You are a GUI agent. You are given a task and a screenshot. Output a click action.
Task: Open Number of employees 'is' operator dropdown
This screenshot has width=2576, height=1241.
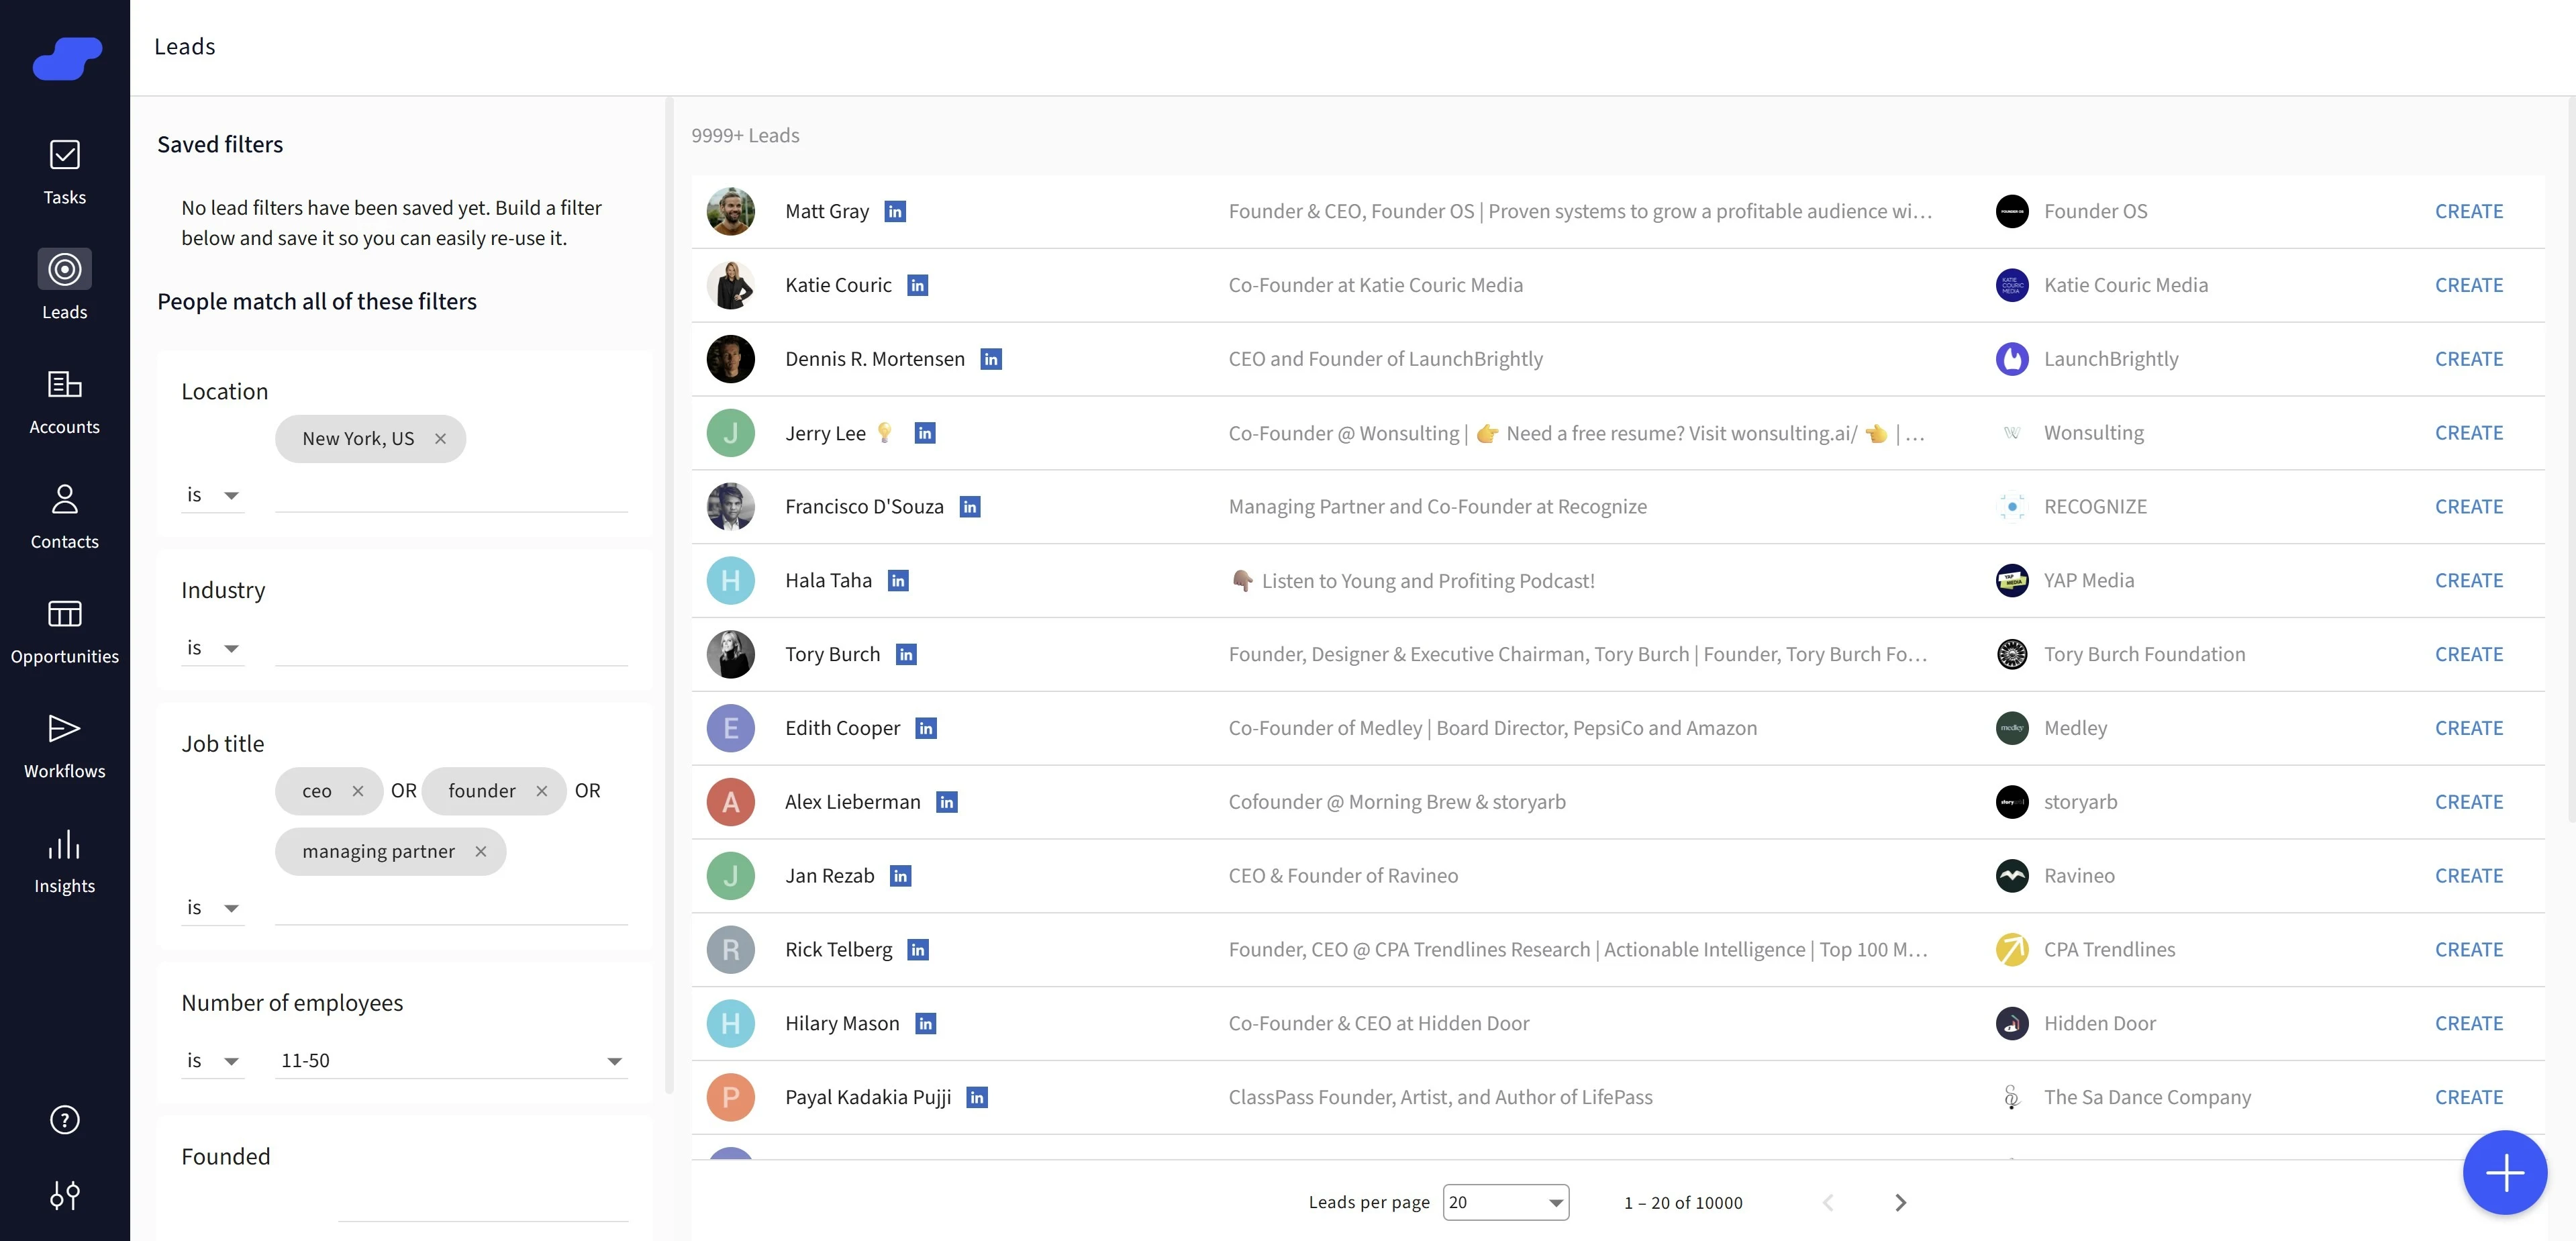coord(213,1061)
